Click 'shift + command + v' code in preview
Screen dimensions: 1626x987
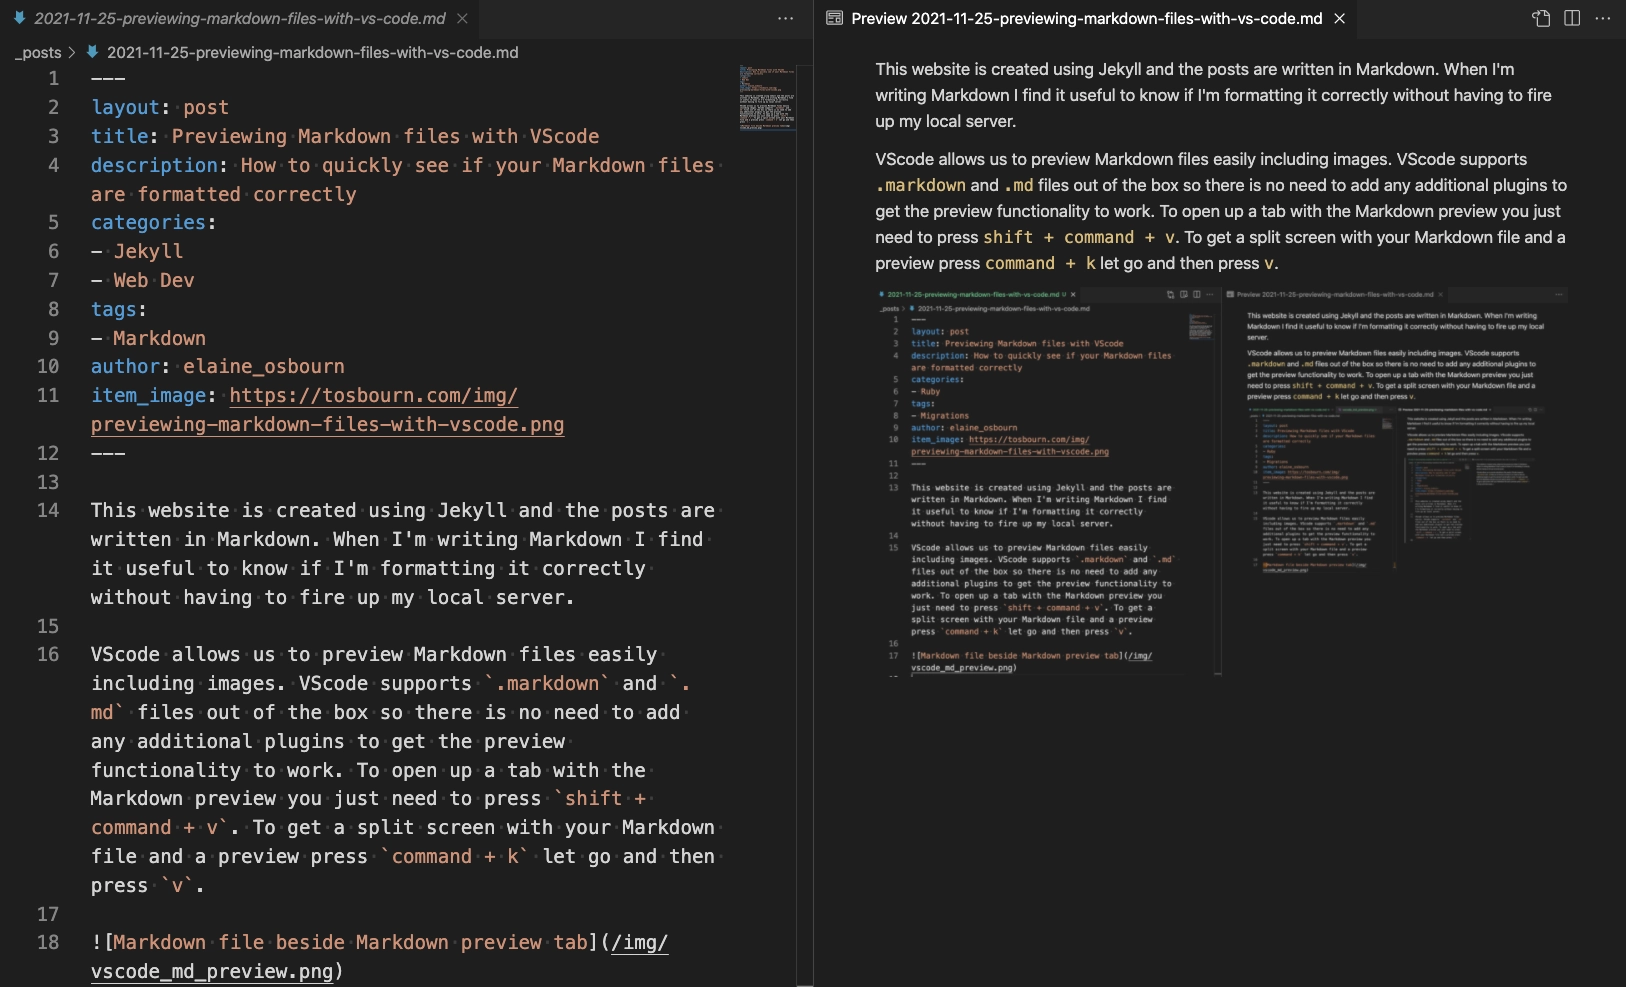click(x=1080, y=237)
